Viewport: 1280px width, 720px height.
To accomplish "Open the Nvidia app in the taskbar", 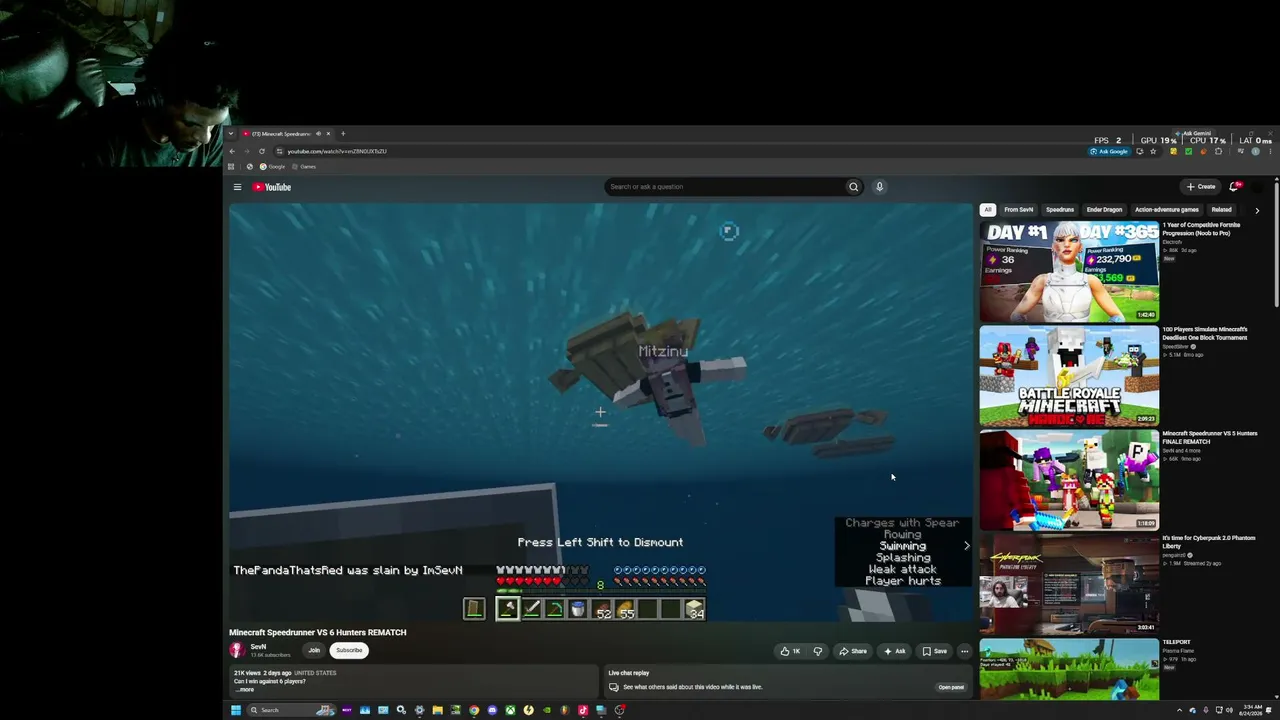I will (x=547, y=710).
